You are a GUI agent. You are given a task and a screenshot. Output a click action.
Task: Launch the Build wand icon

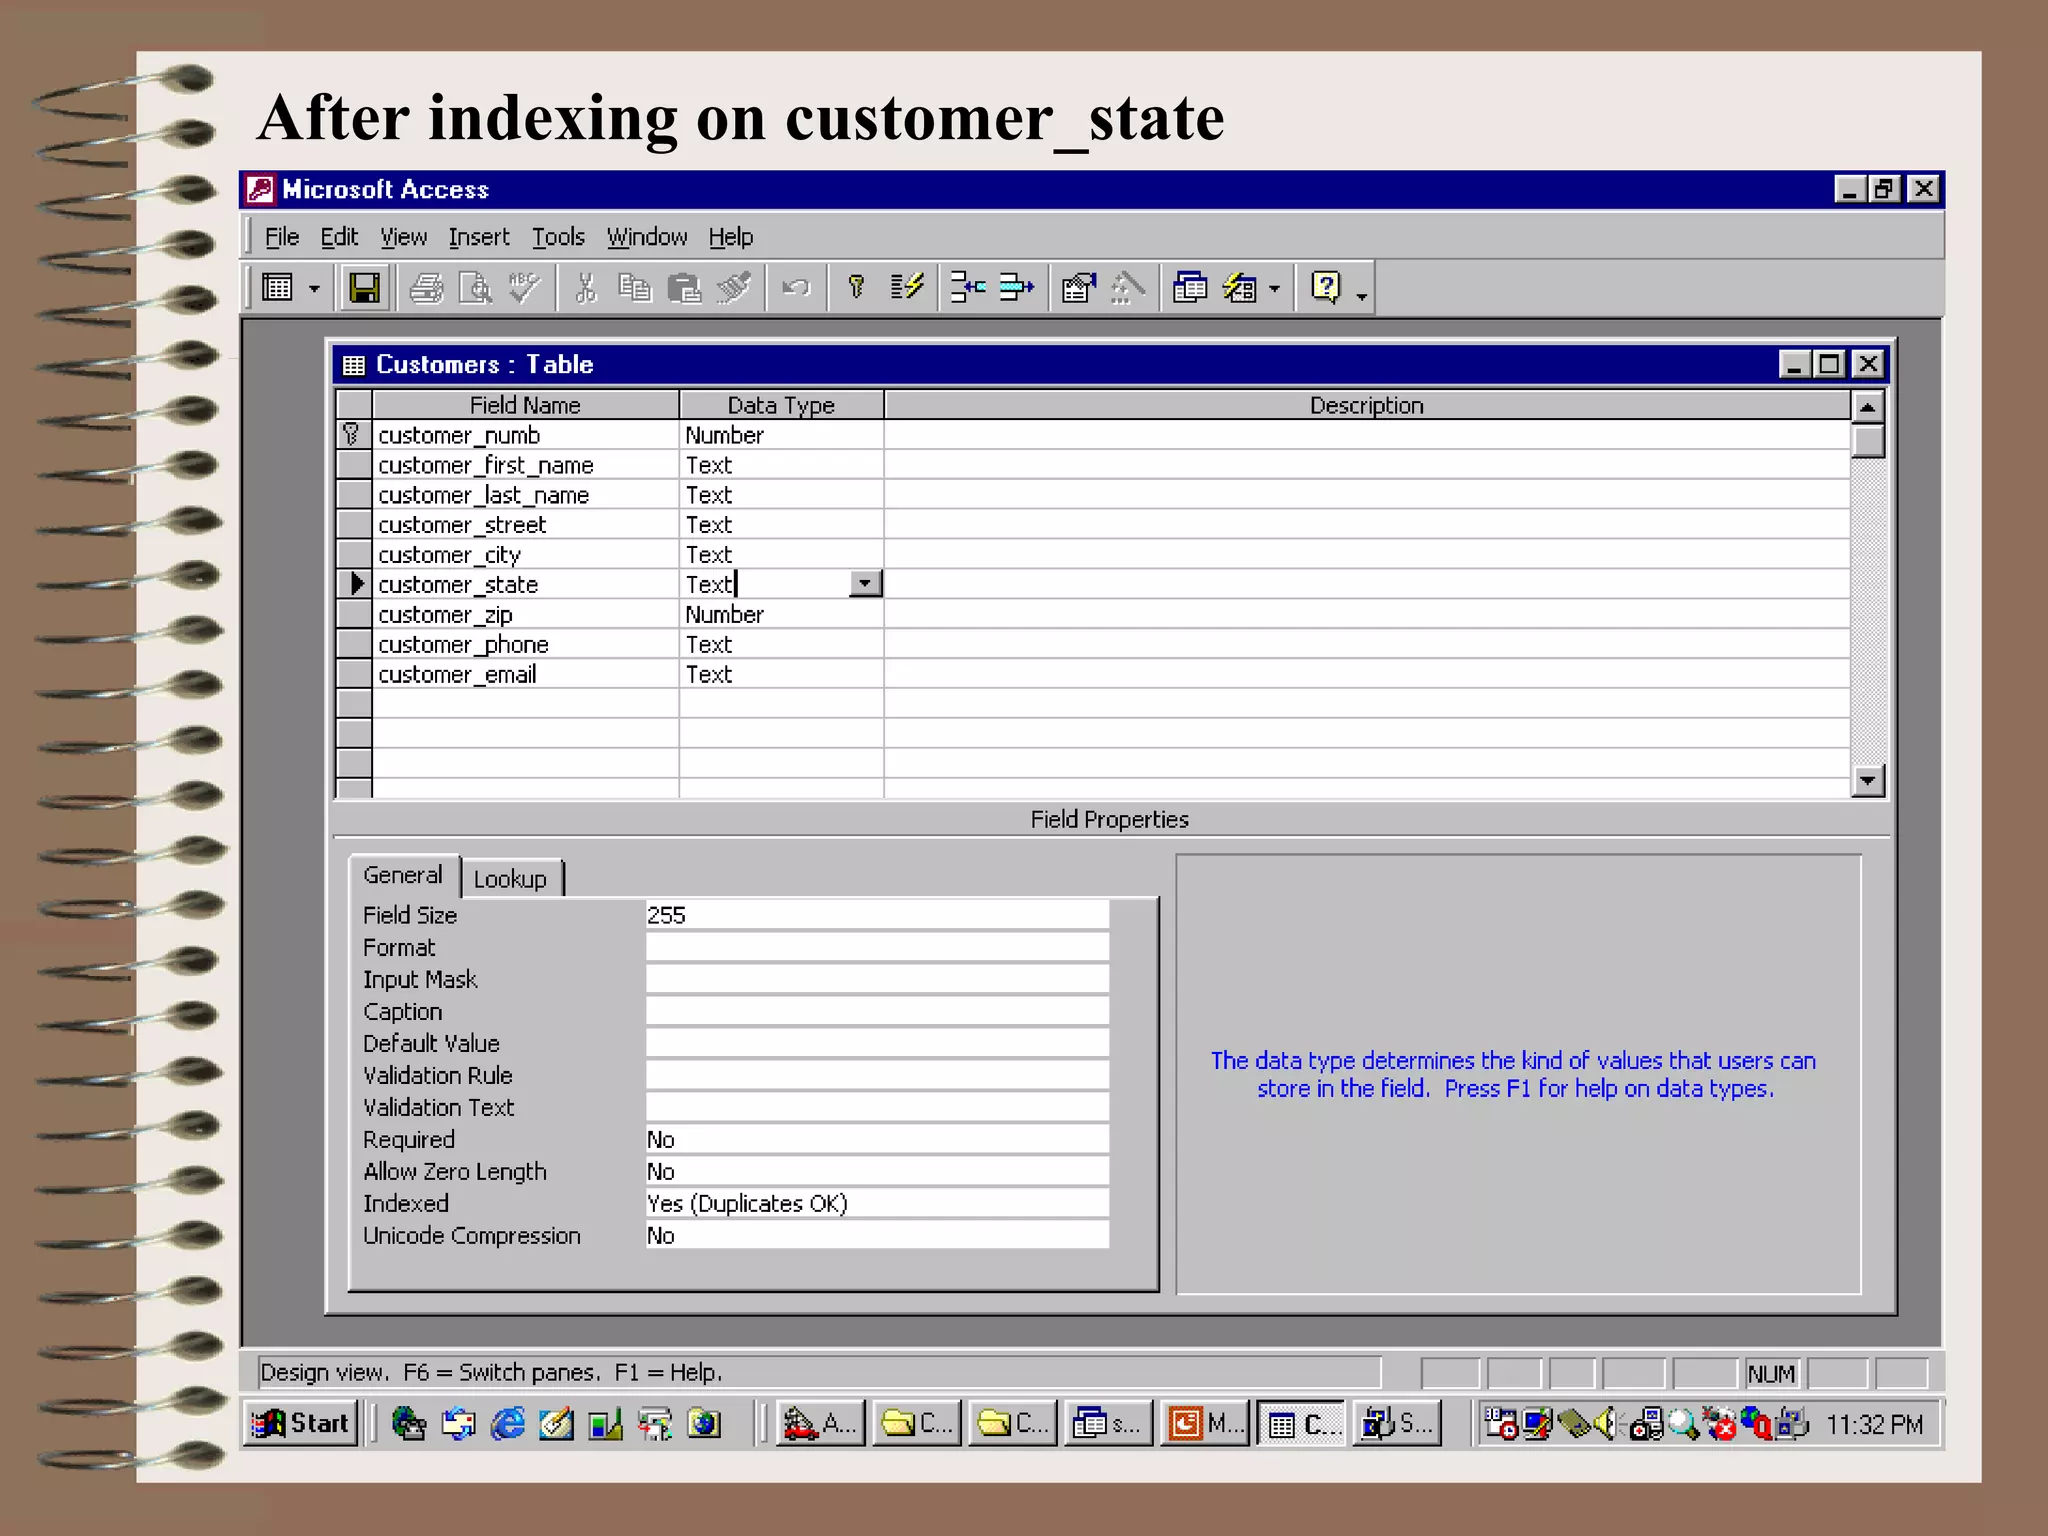click(1128, 288)
